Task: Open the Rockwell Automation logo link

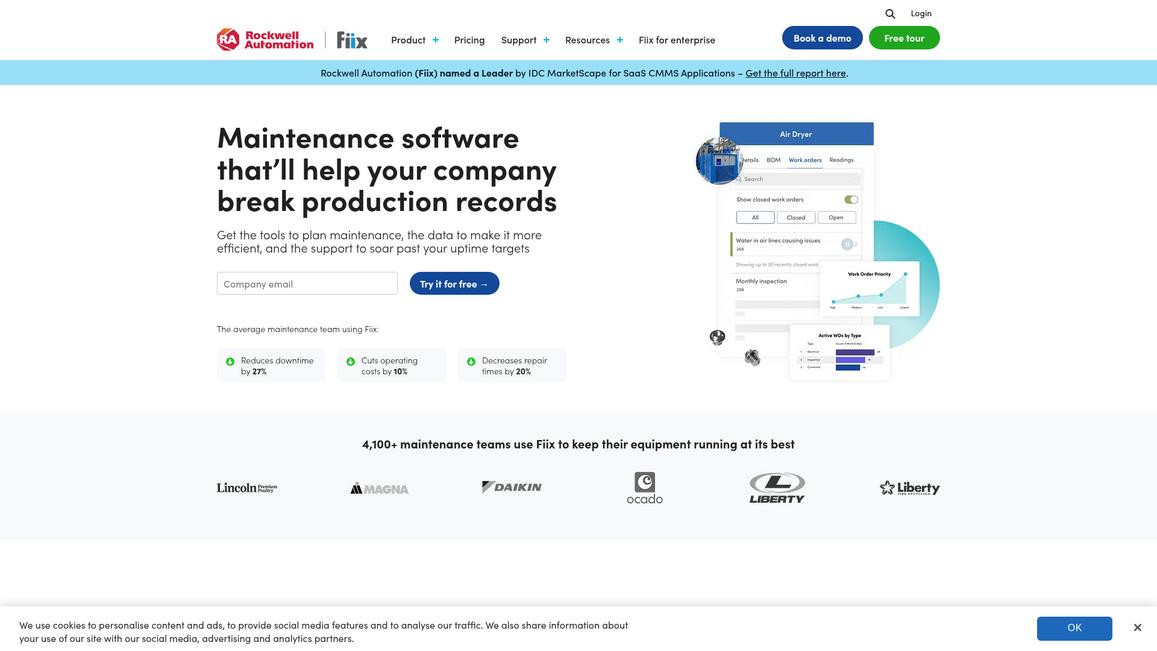Action: [265, 39]
